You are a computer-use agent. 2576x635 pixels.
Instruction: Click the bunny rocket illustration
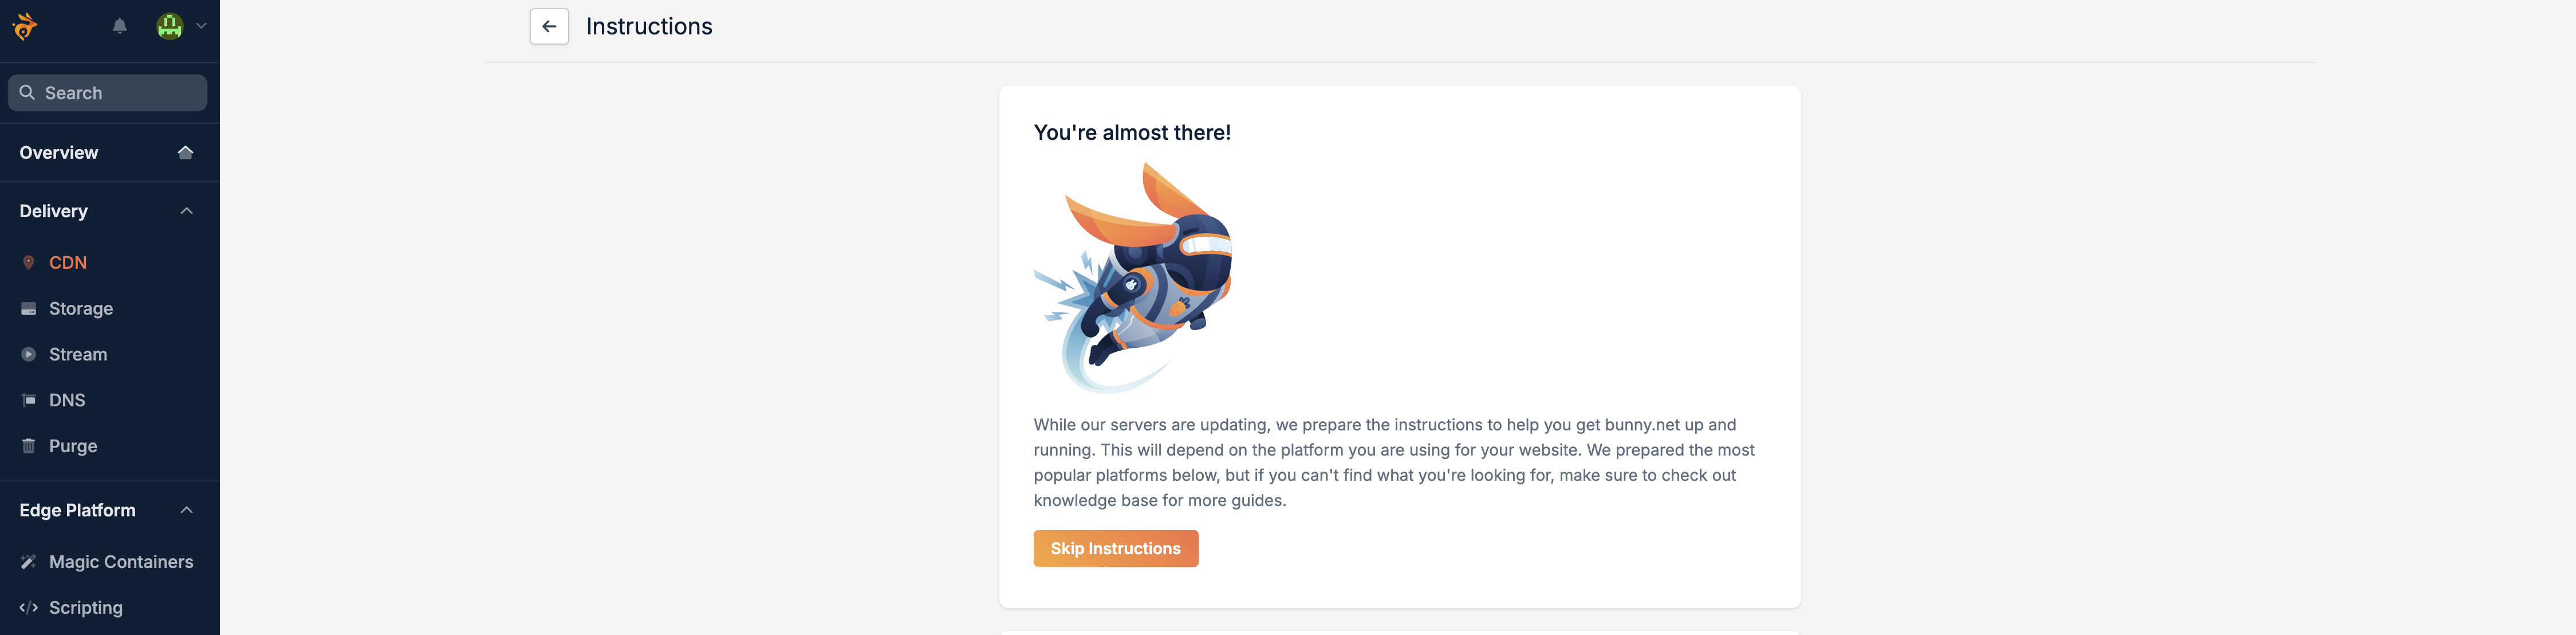point(1133,278)
